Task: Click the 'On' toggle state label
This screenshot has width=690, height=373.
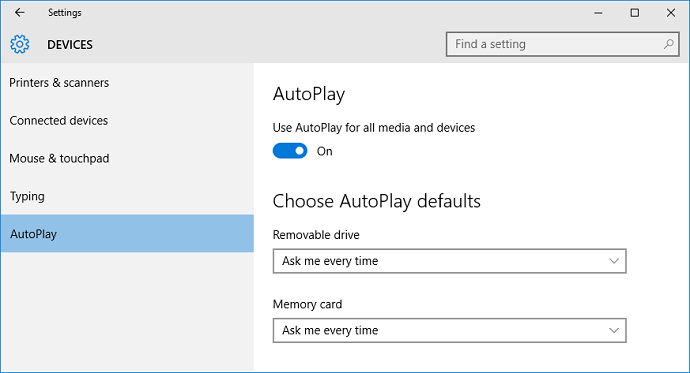Action: 325,151
